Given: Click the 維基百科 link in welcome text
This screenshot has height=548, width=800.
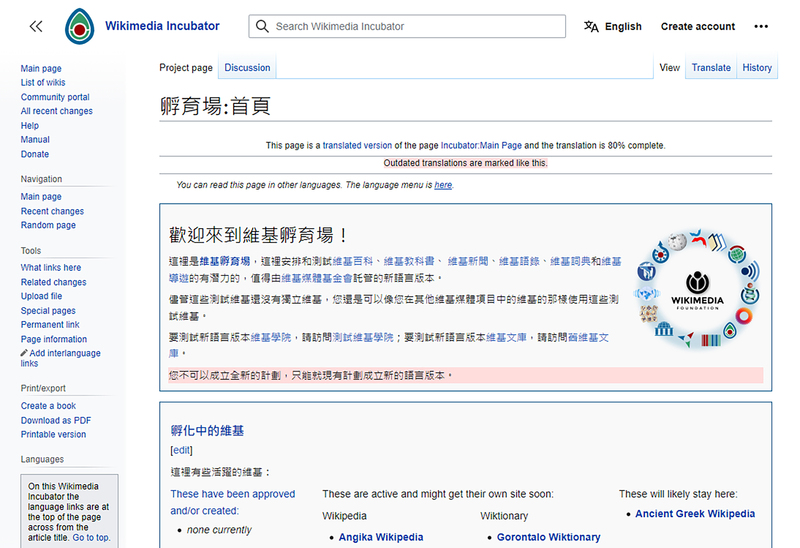Looking at the screenshot, I should [353, 261].
